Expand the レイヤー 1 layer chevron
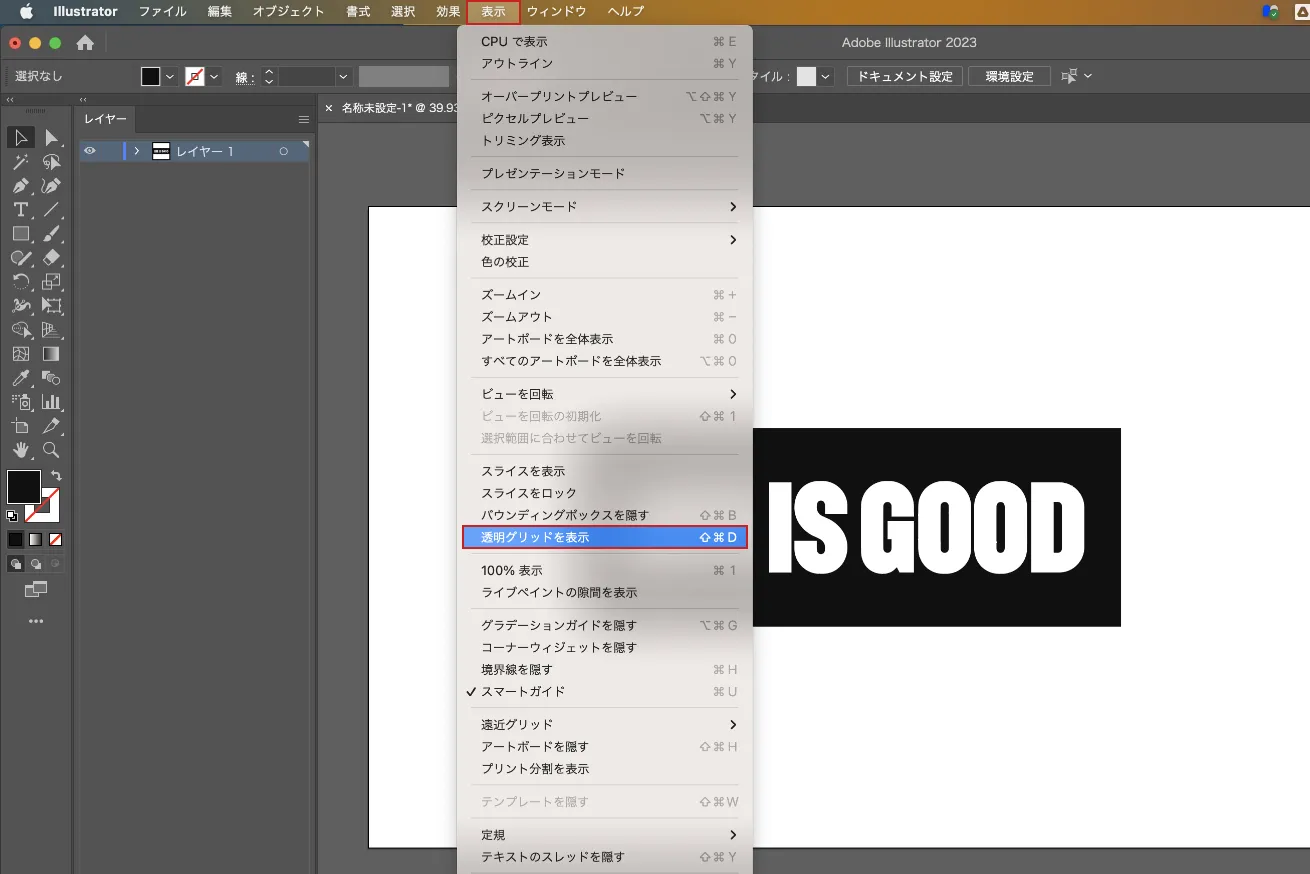 tap(137, 151)
